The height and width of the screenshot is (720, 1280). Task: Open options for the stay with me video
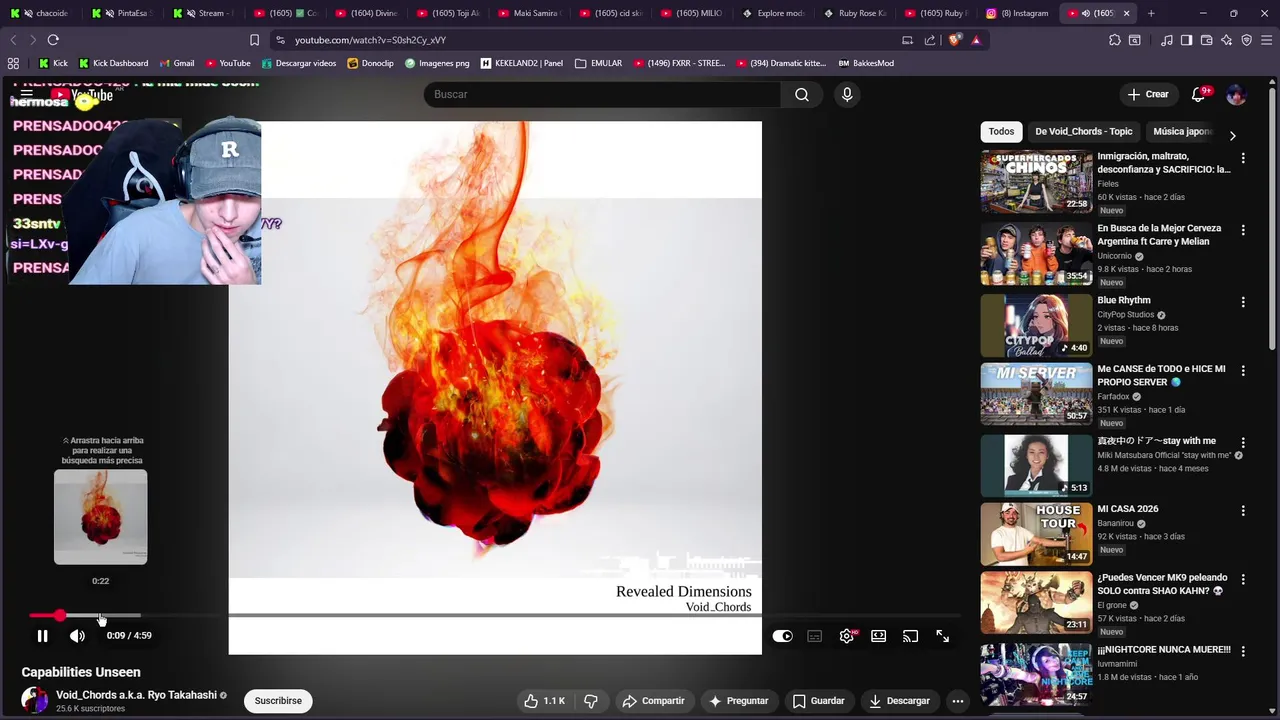(x=1243, y=443)
